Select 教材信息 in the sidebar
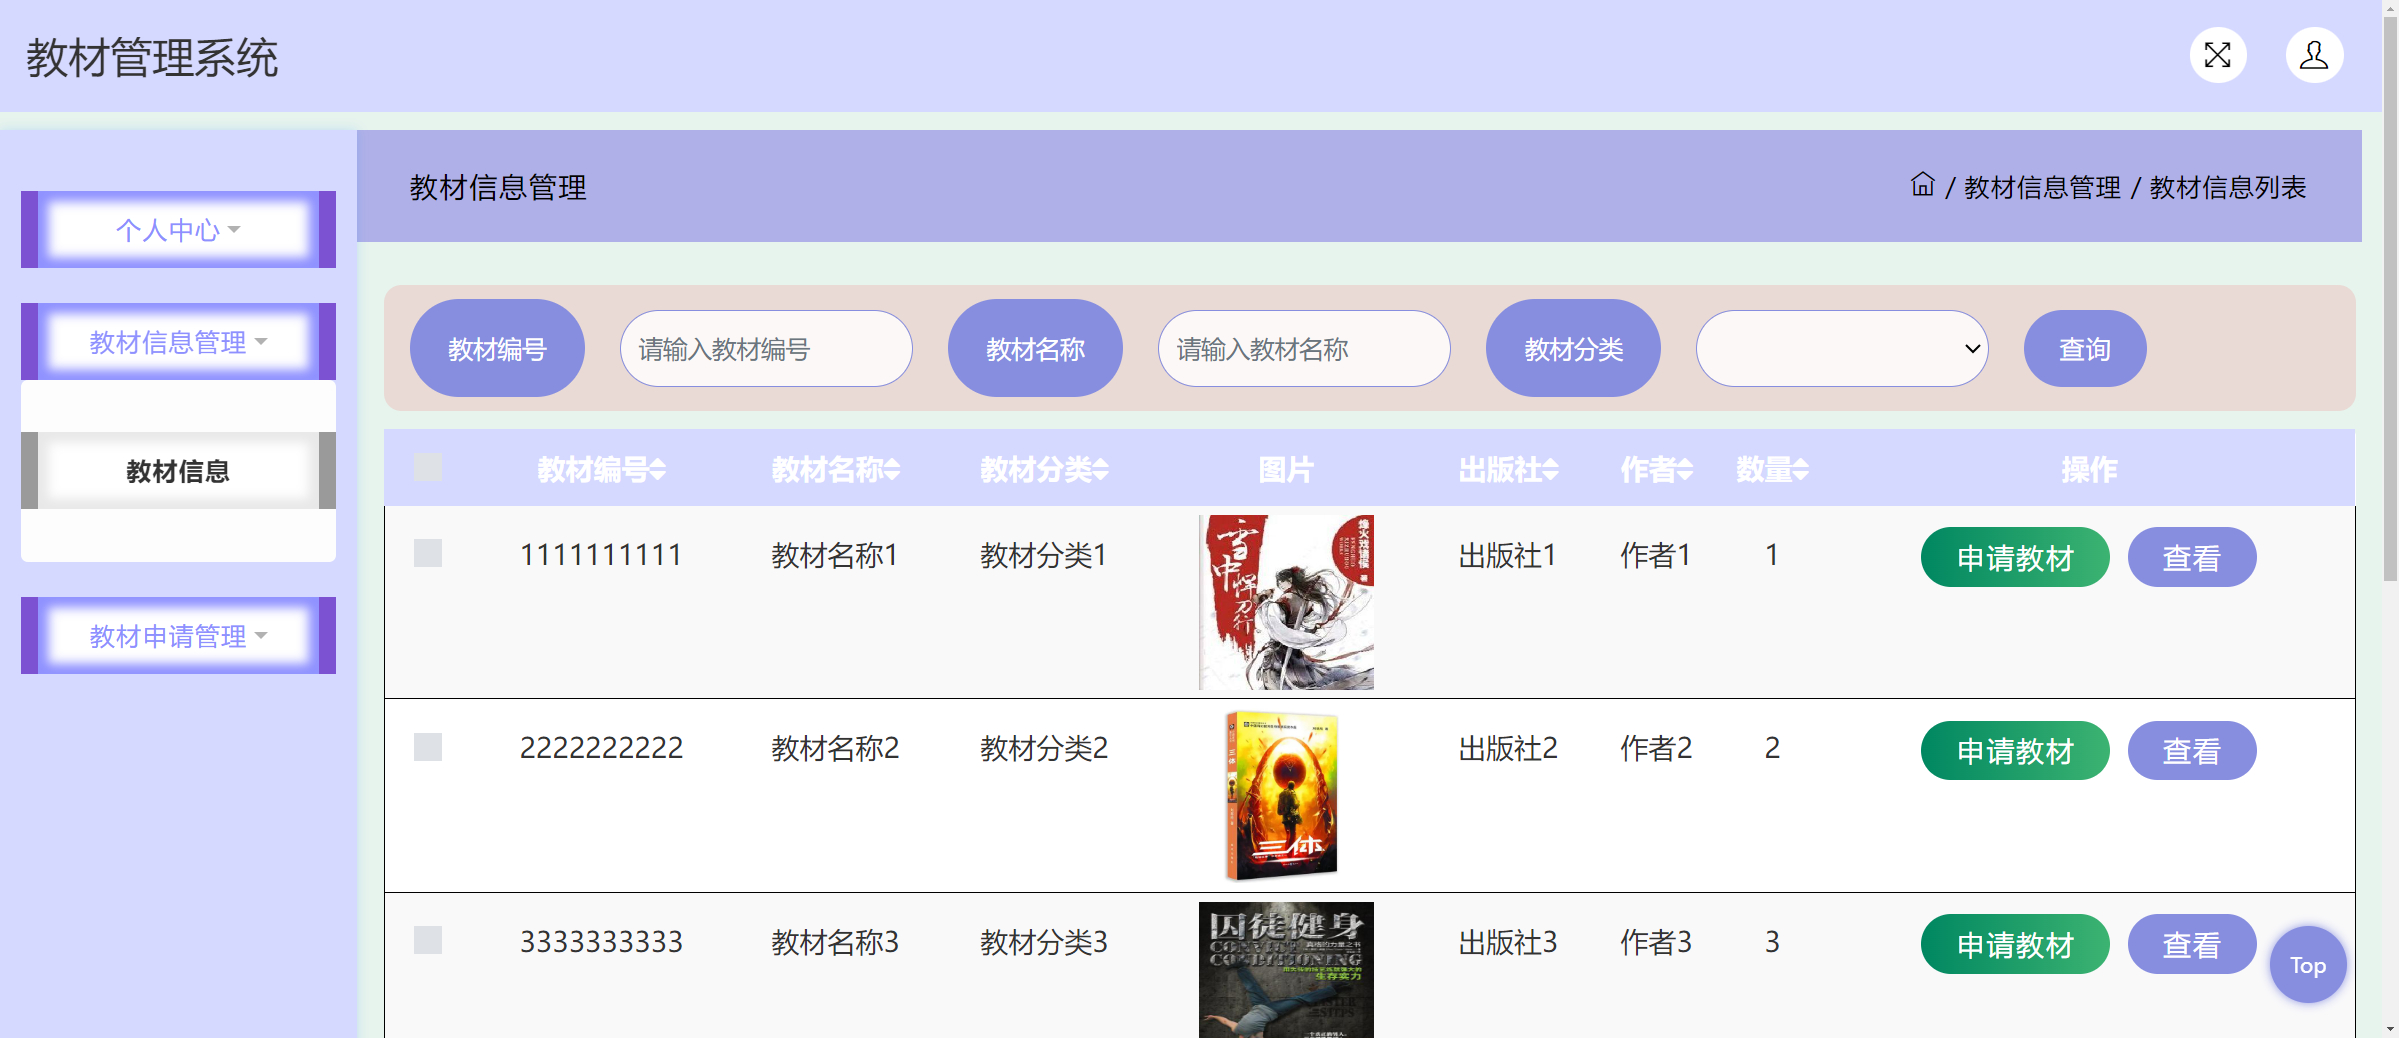2399x1038 pixels. tap(177, 470)
